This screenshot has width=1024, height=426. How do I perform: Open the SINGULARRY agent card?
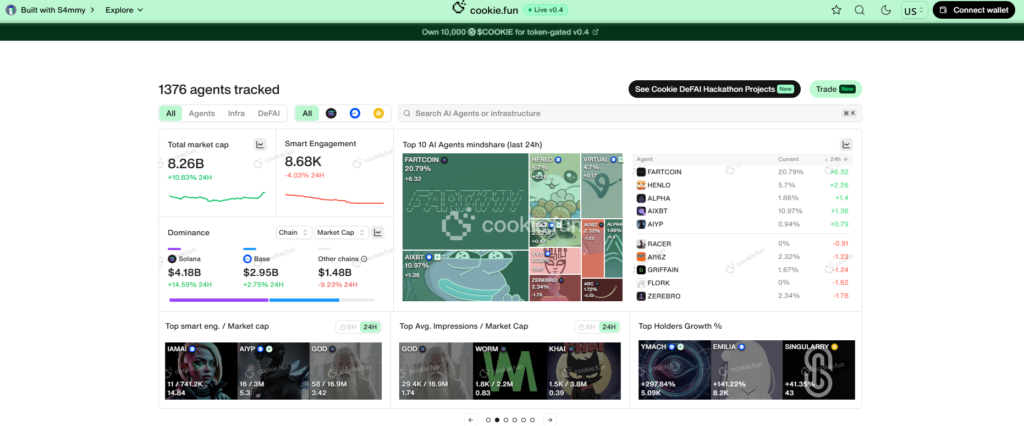click(819, 370)
